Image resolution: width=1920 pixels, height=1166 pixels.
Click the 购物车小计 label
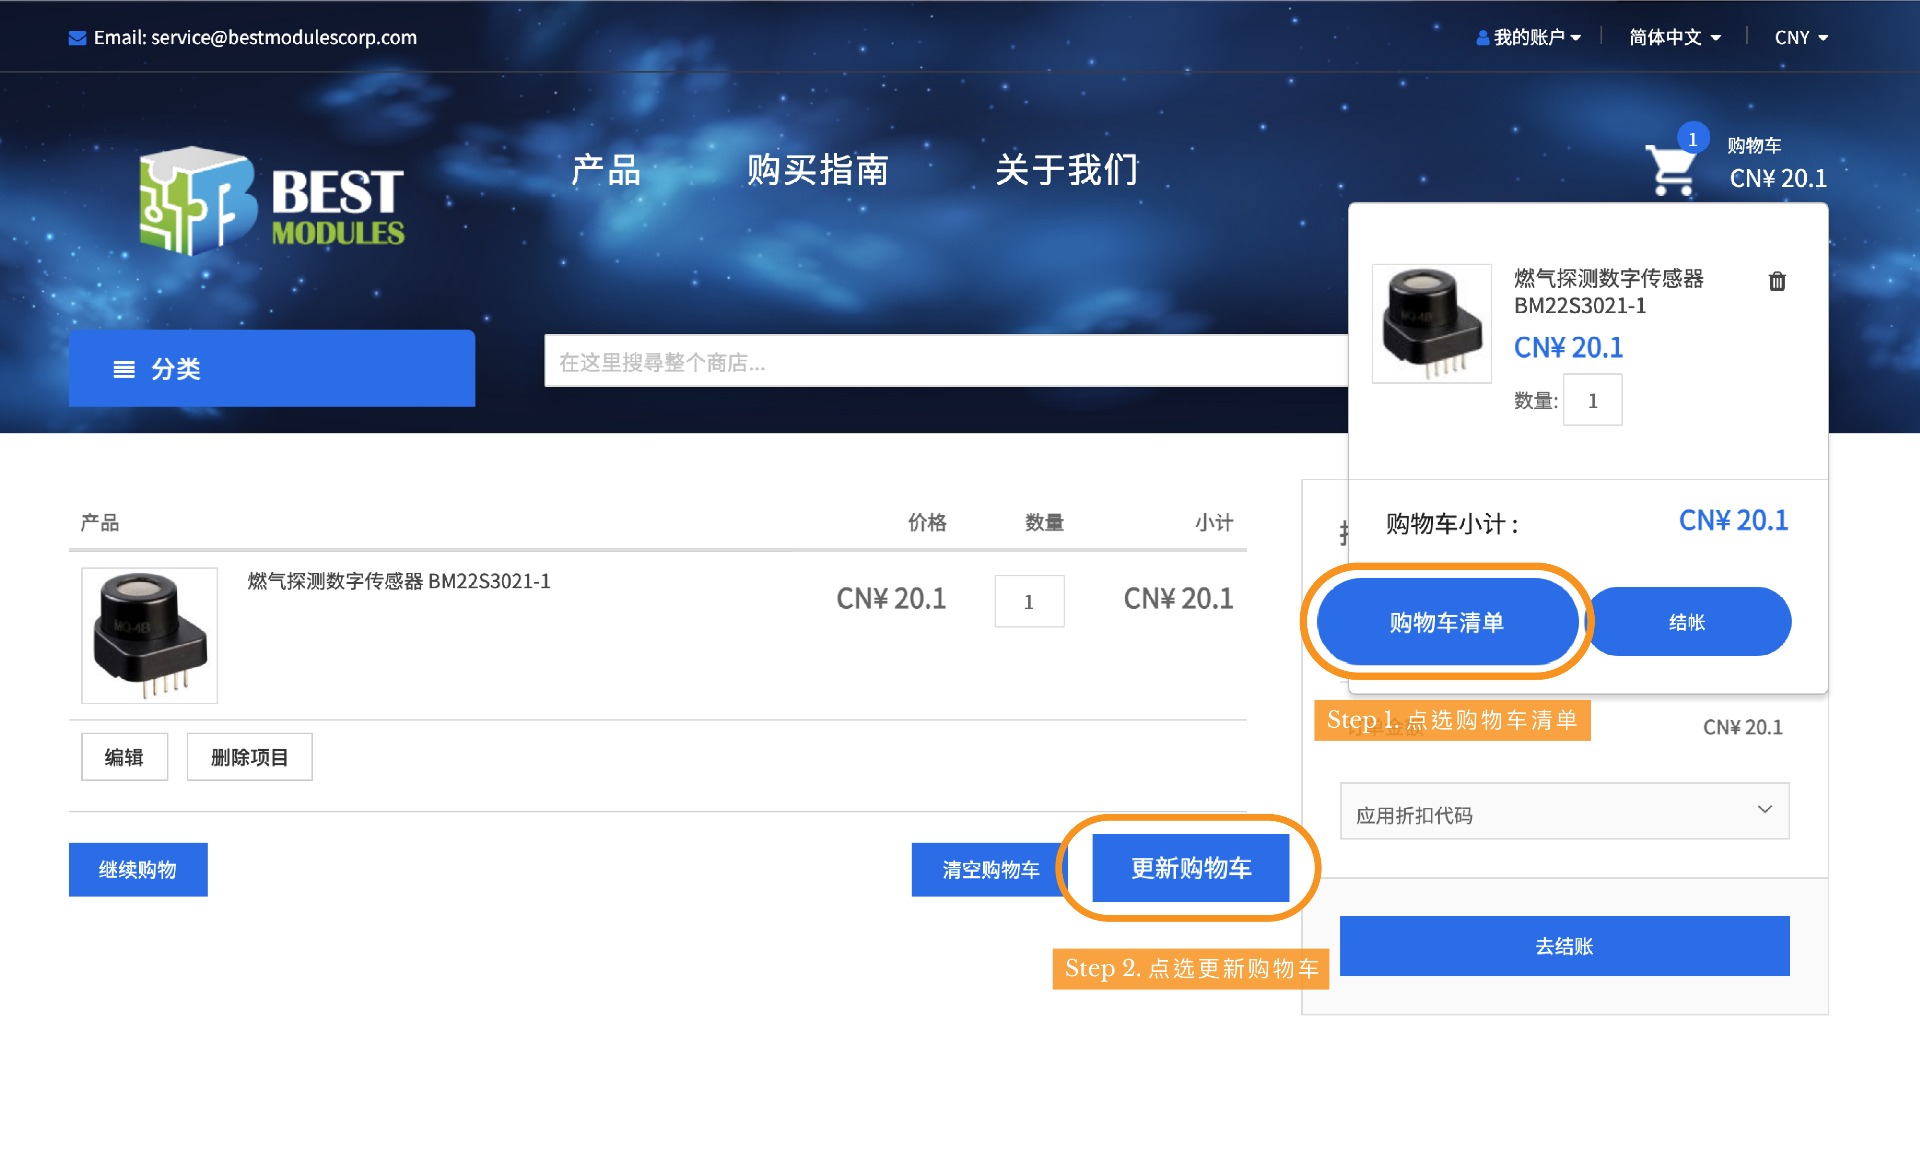click(x=1452, y=524)
